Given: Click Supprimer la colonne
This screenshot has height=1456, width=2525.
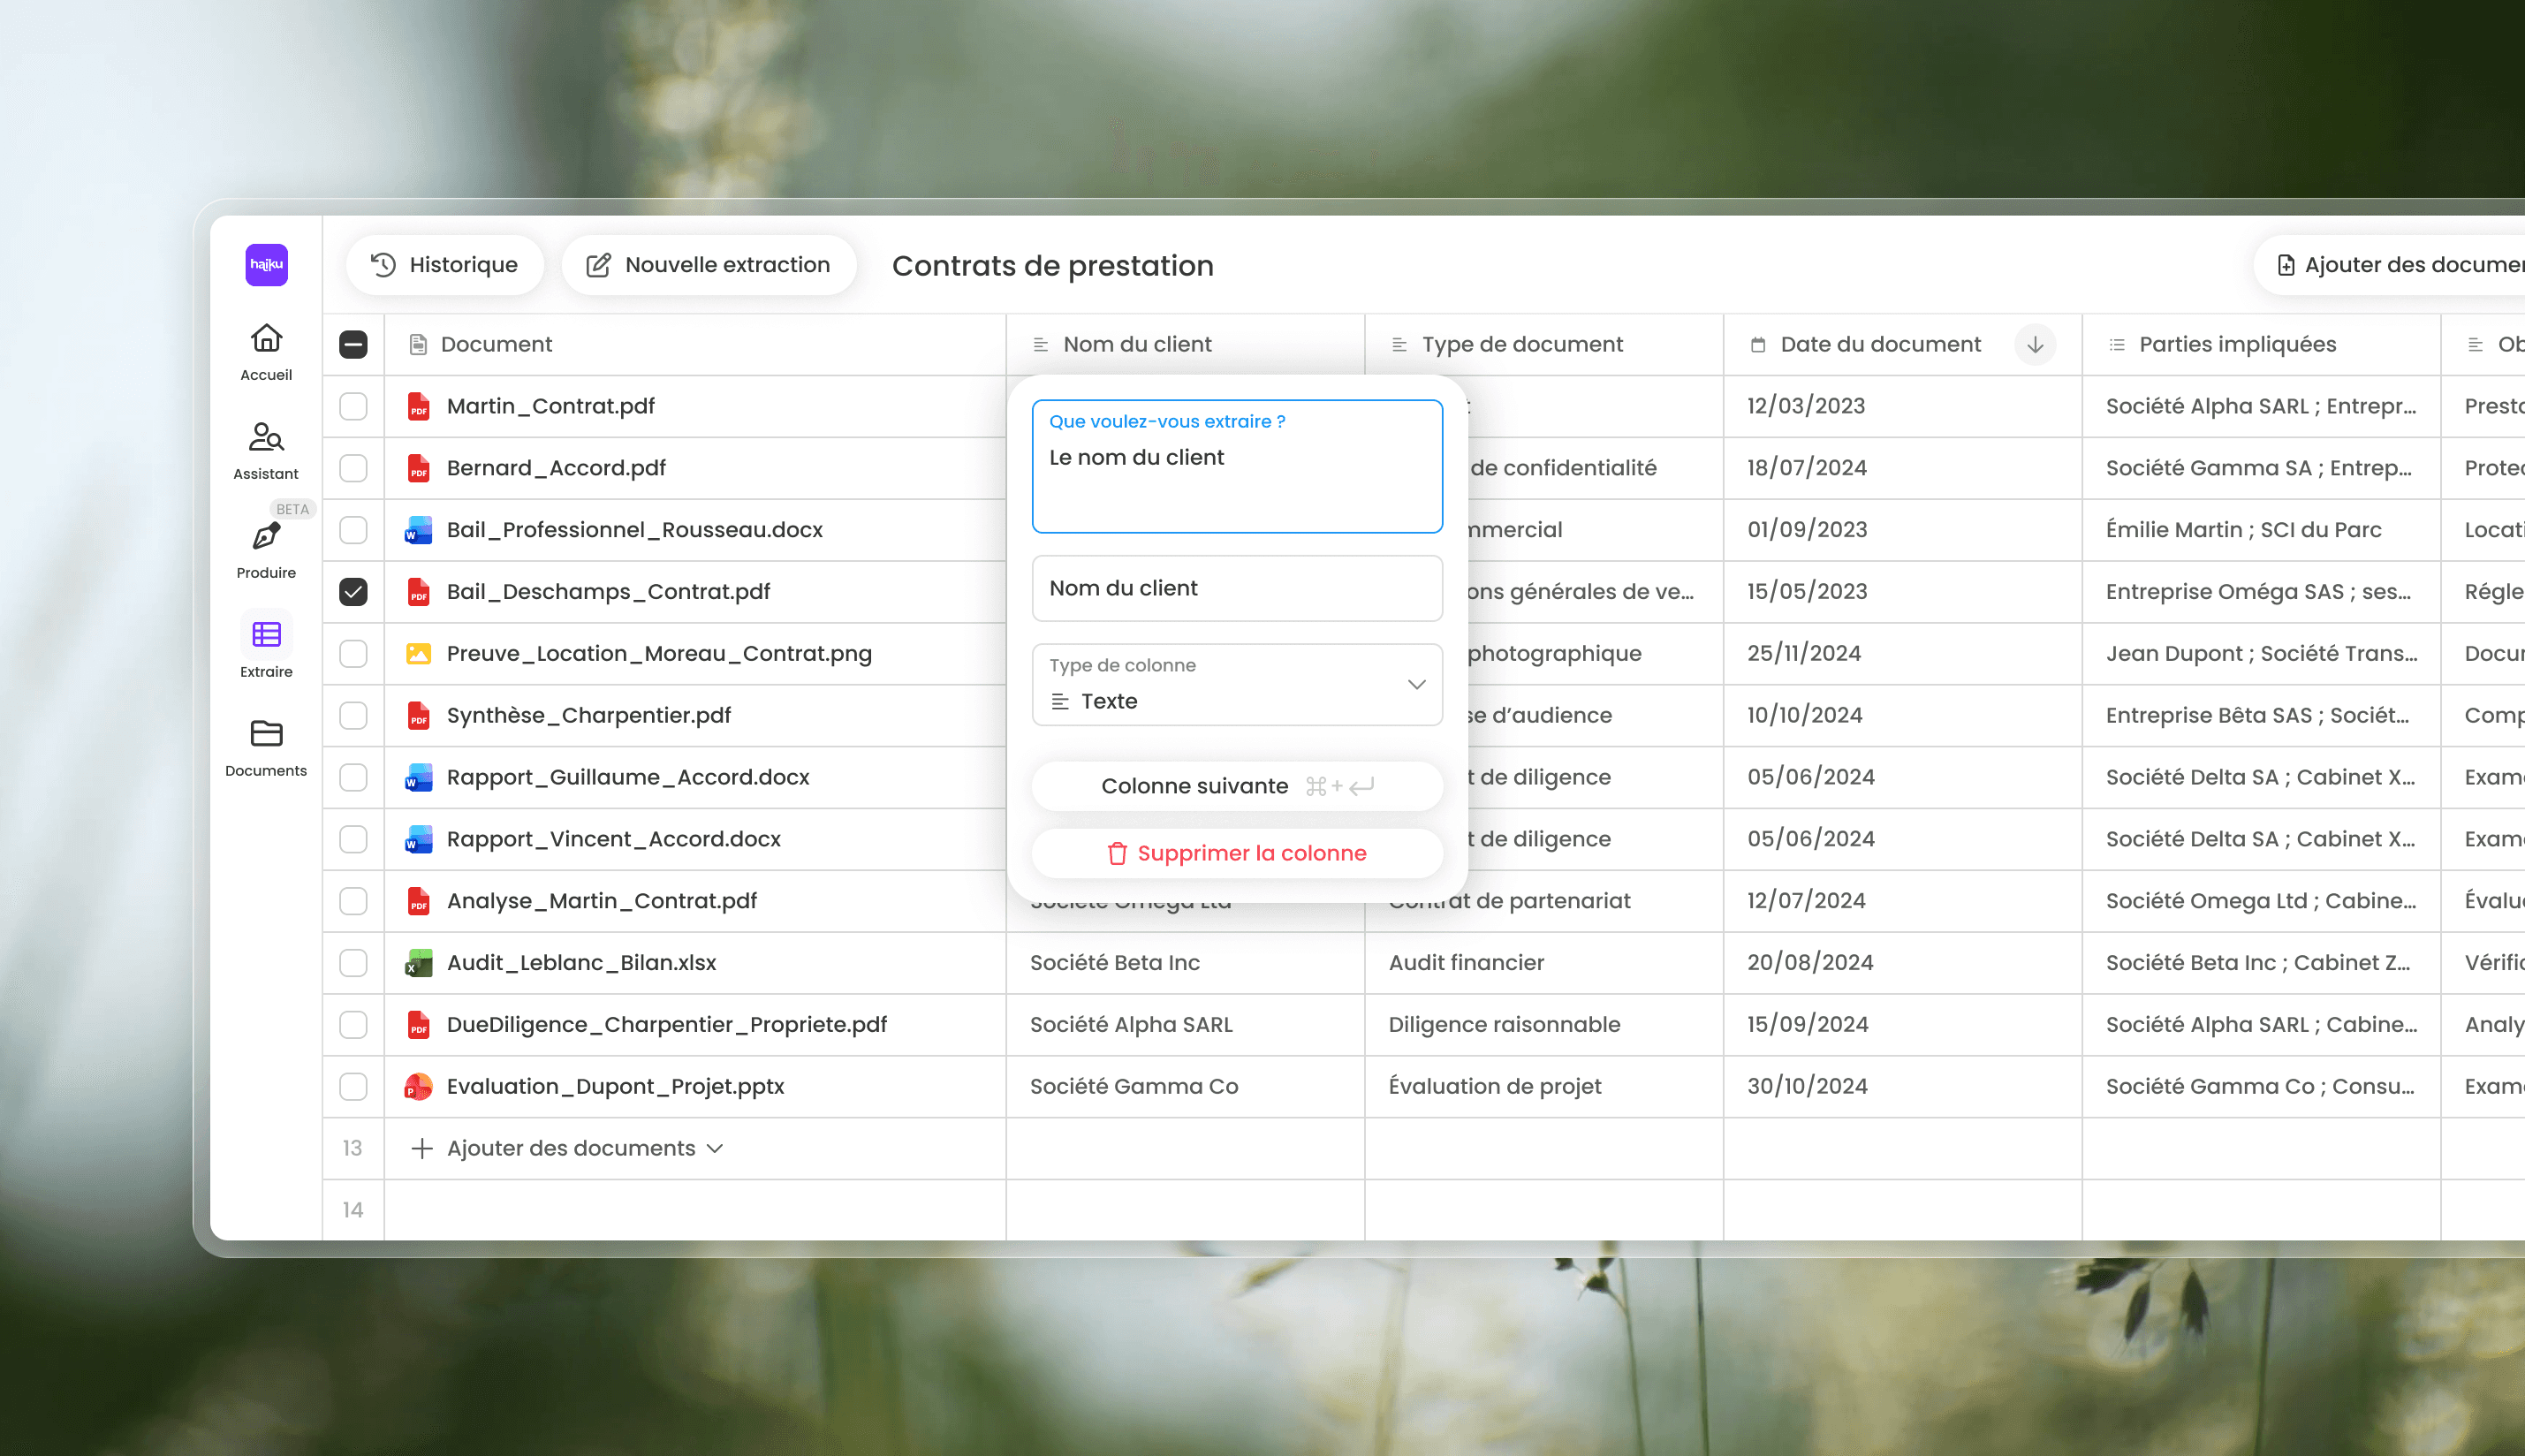Looking at the screenshot, I should click(1237, 854).
